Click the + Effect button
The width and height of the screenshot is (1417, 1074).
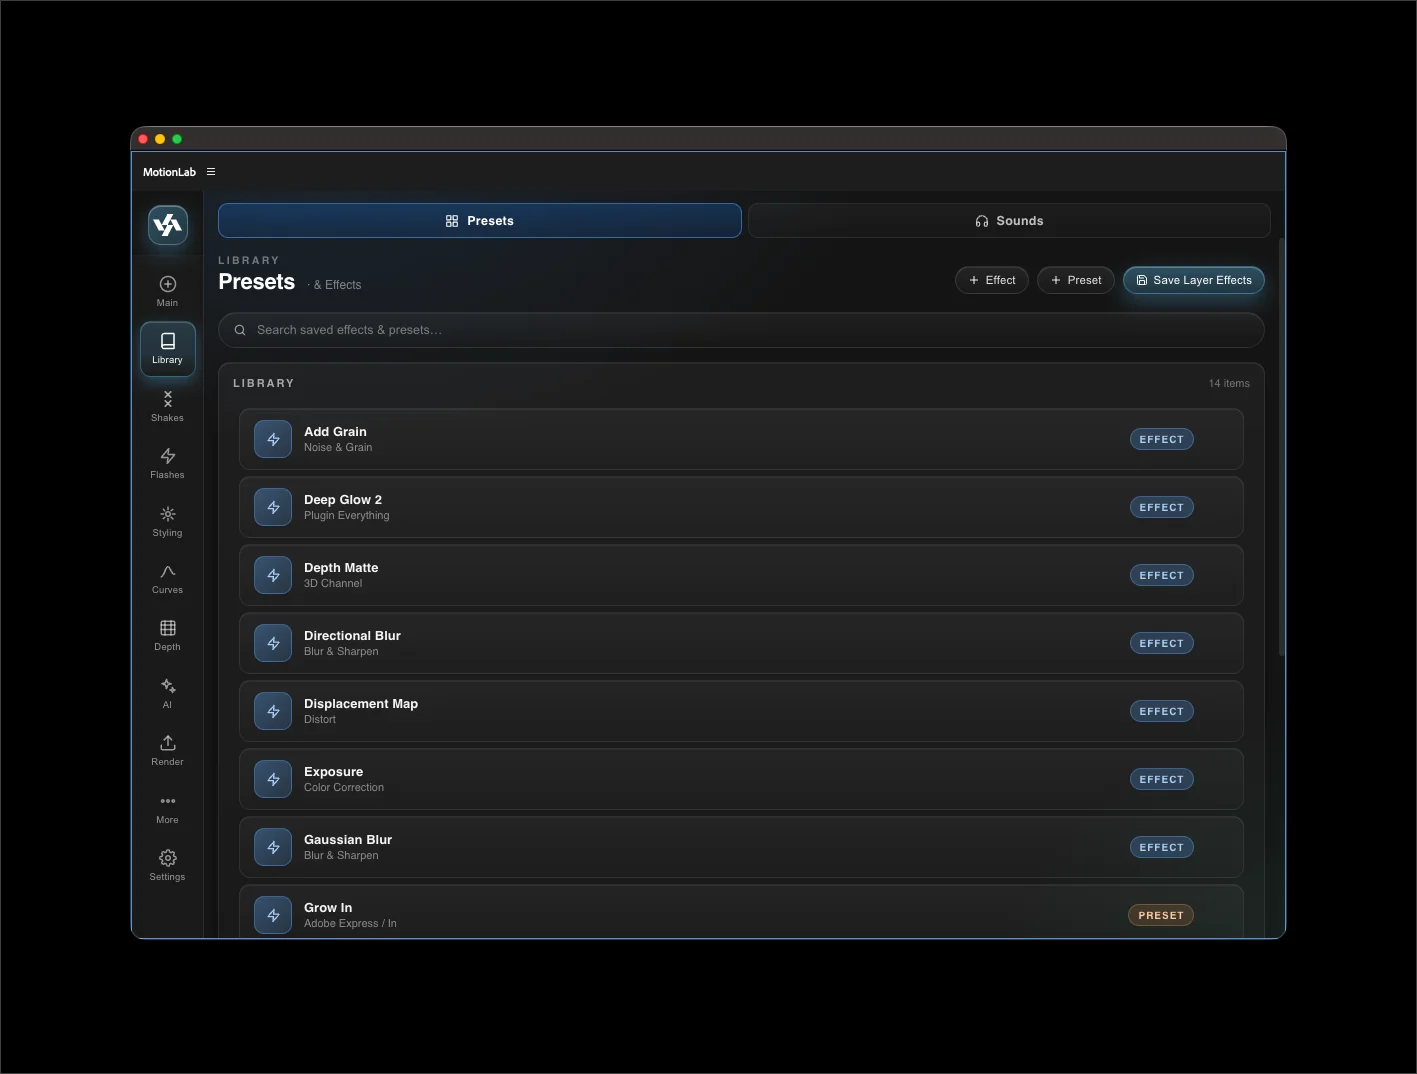tap(992, 280)
